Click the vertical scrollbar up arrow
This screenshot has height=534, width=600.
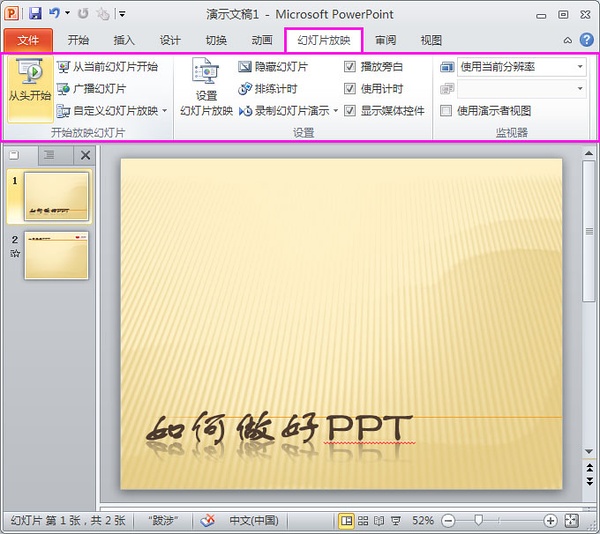click(589, 153)
